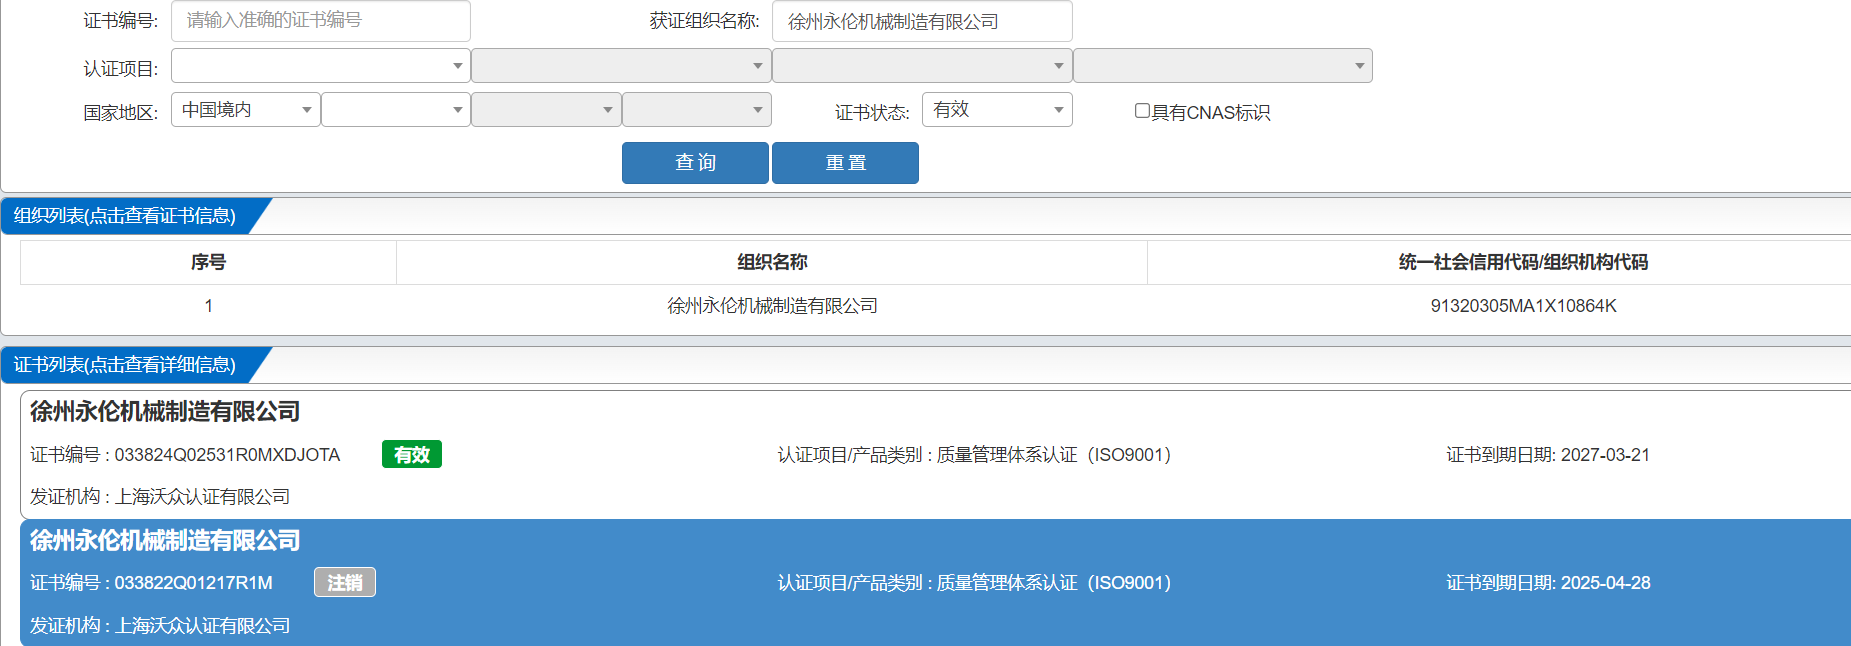Click certificate number 033824Q02531R0MXDJOTA
Viewport: 1851px width, 646px height.
point(227,455)
